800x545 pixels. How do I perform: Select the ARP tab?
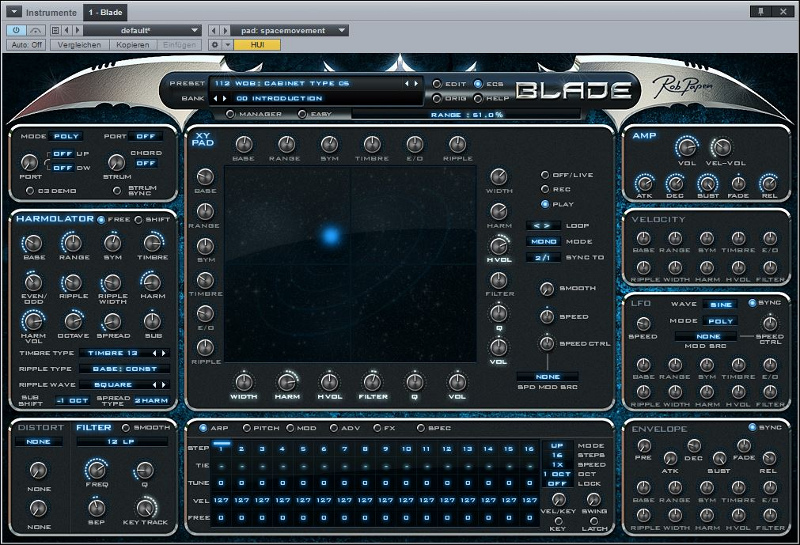(203, 428)
